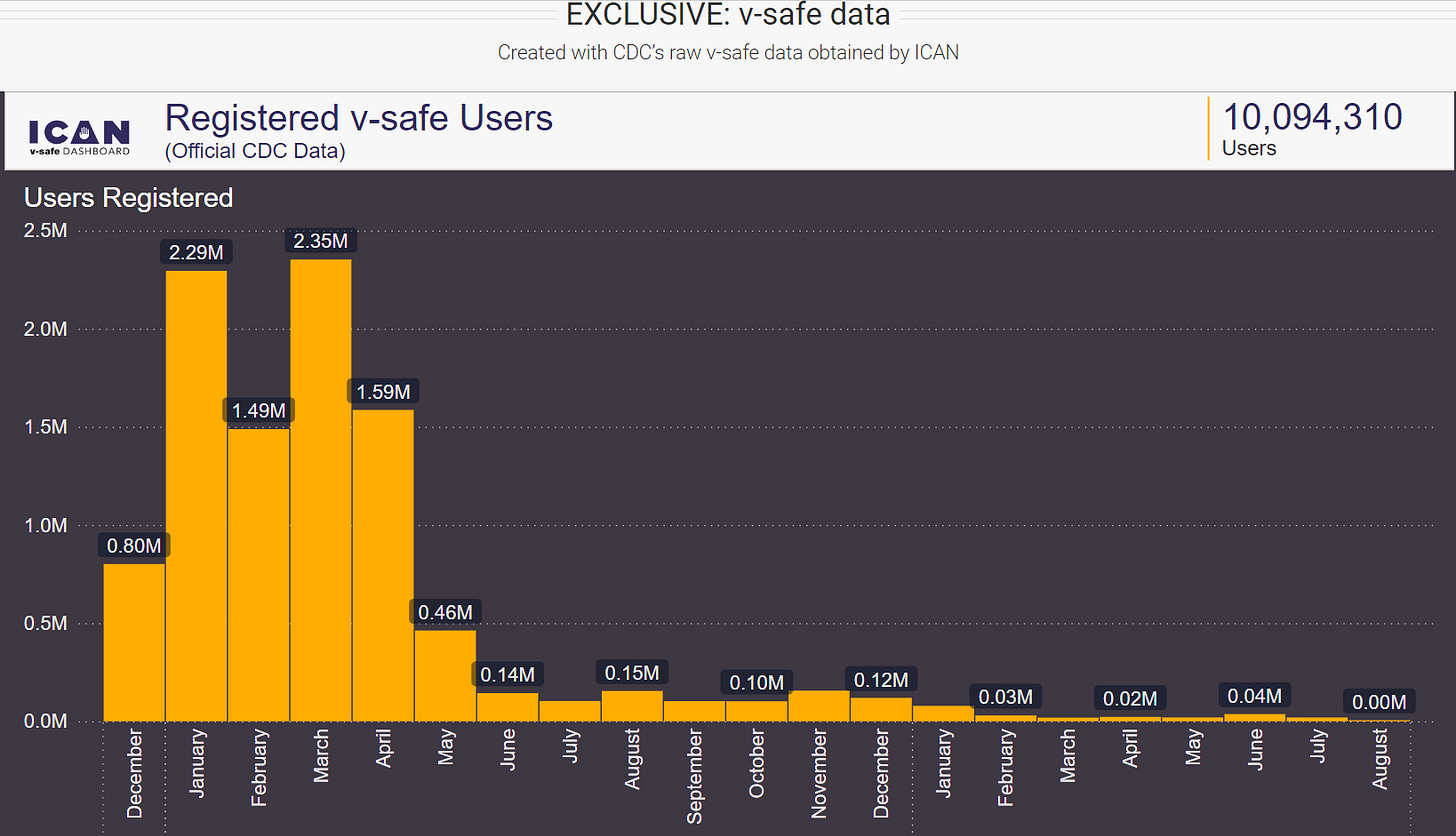Click the November axis label
The image size is (1456, 836).
[x=819, y=774]
